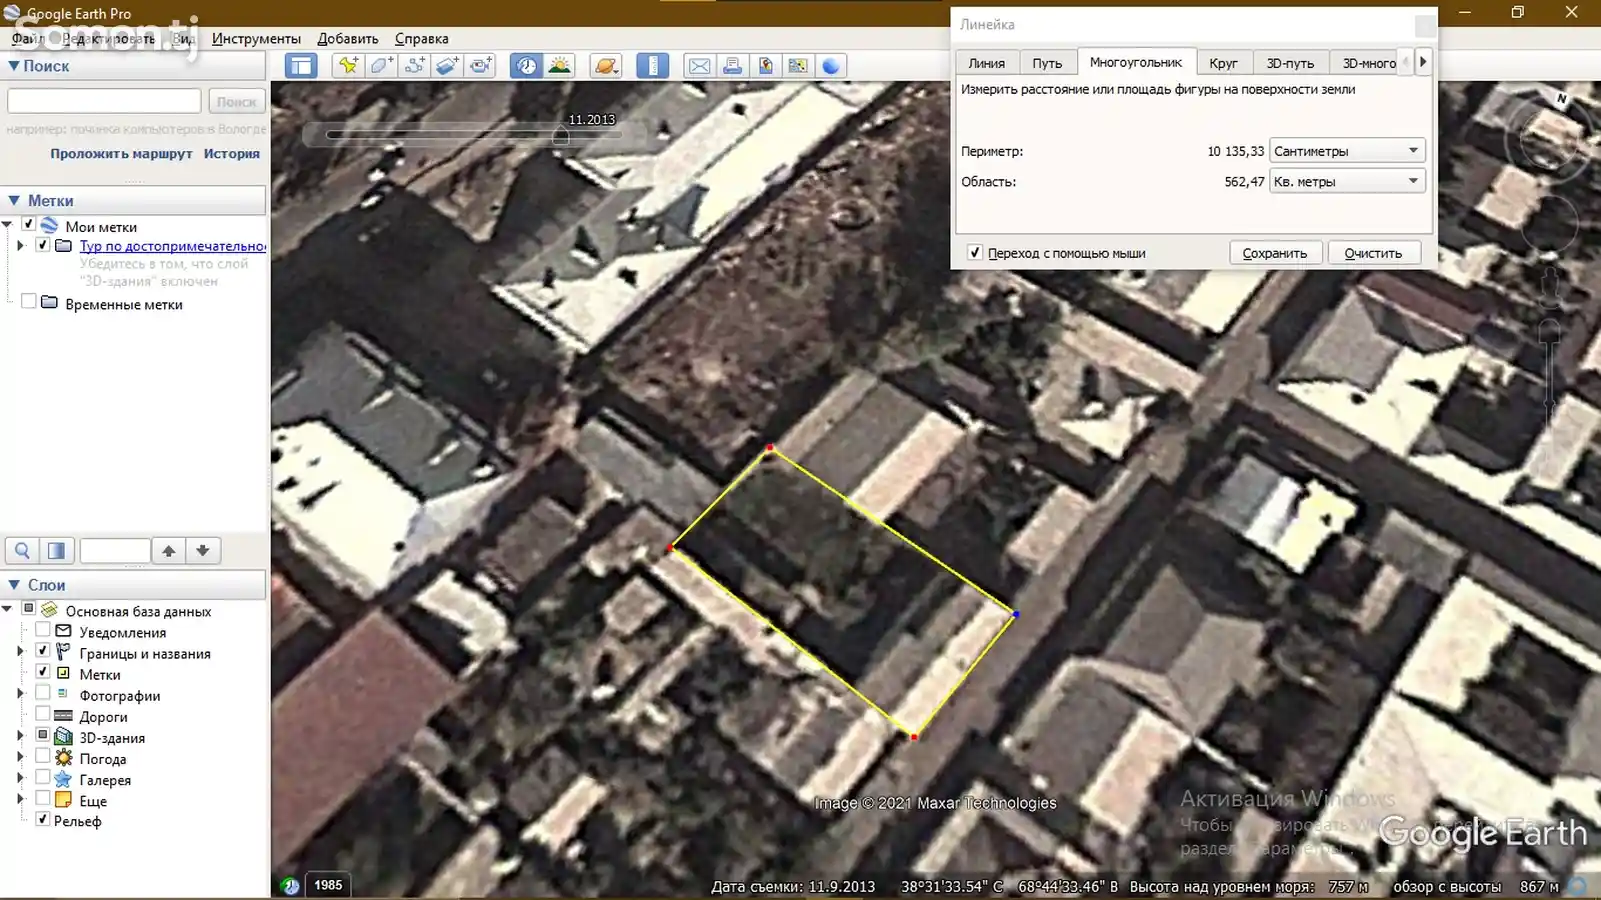Open Тур по достопримечательностям link
The height and width of the screenshot is (900, 1601).
click(172, 245)
